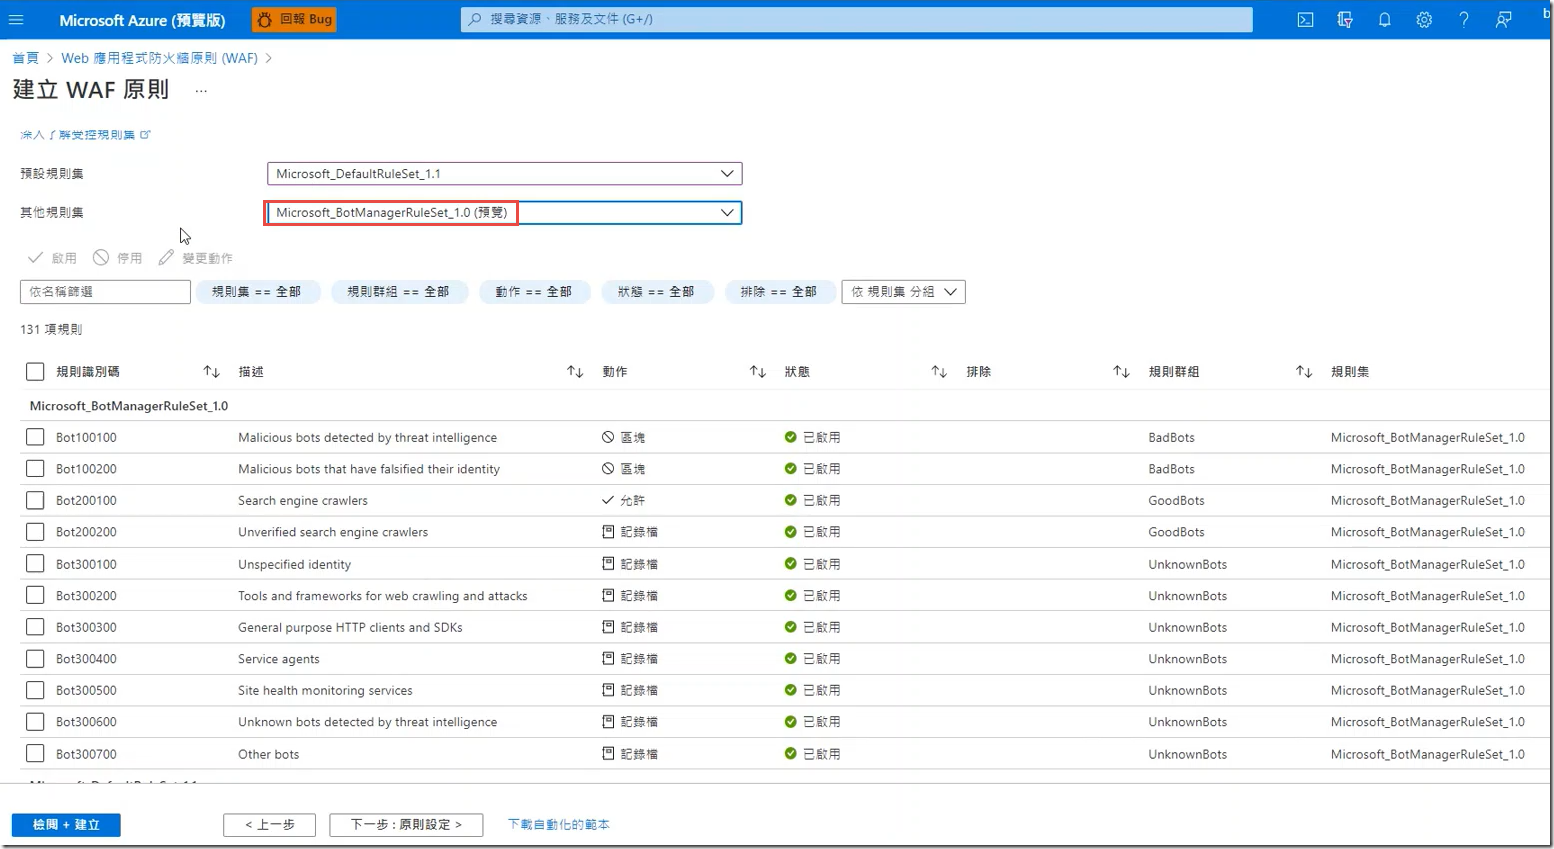This screenshot has height=849, width=1554.
Task: Open 下載自動化的範本 link
Action: (x=558, y=825)
